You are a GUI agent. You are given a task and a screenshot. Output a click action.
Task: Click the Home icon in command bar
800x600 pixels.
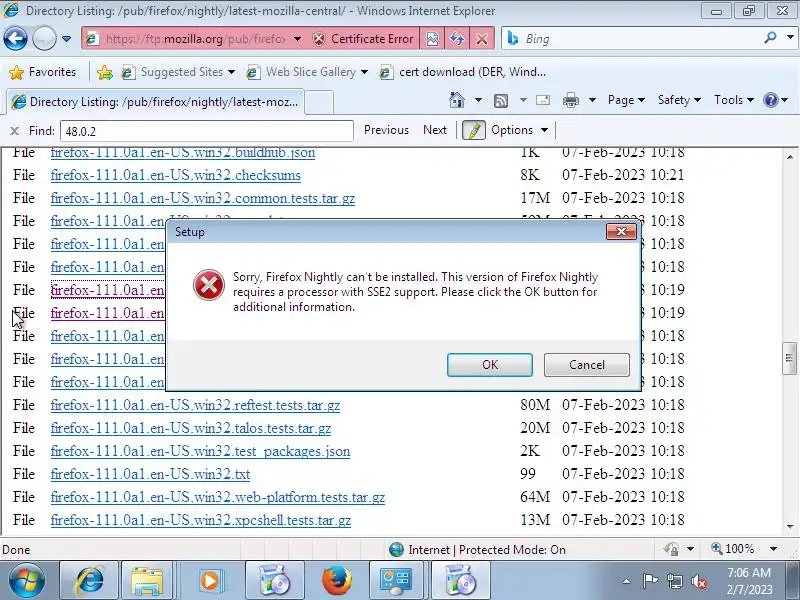click(x=457, y=100)
